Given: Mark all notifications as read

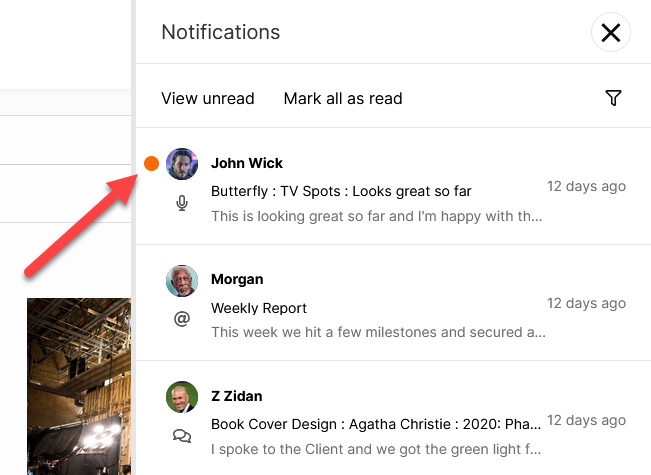Looking at the screenshot, I should click(x=343, y=98).
